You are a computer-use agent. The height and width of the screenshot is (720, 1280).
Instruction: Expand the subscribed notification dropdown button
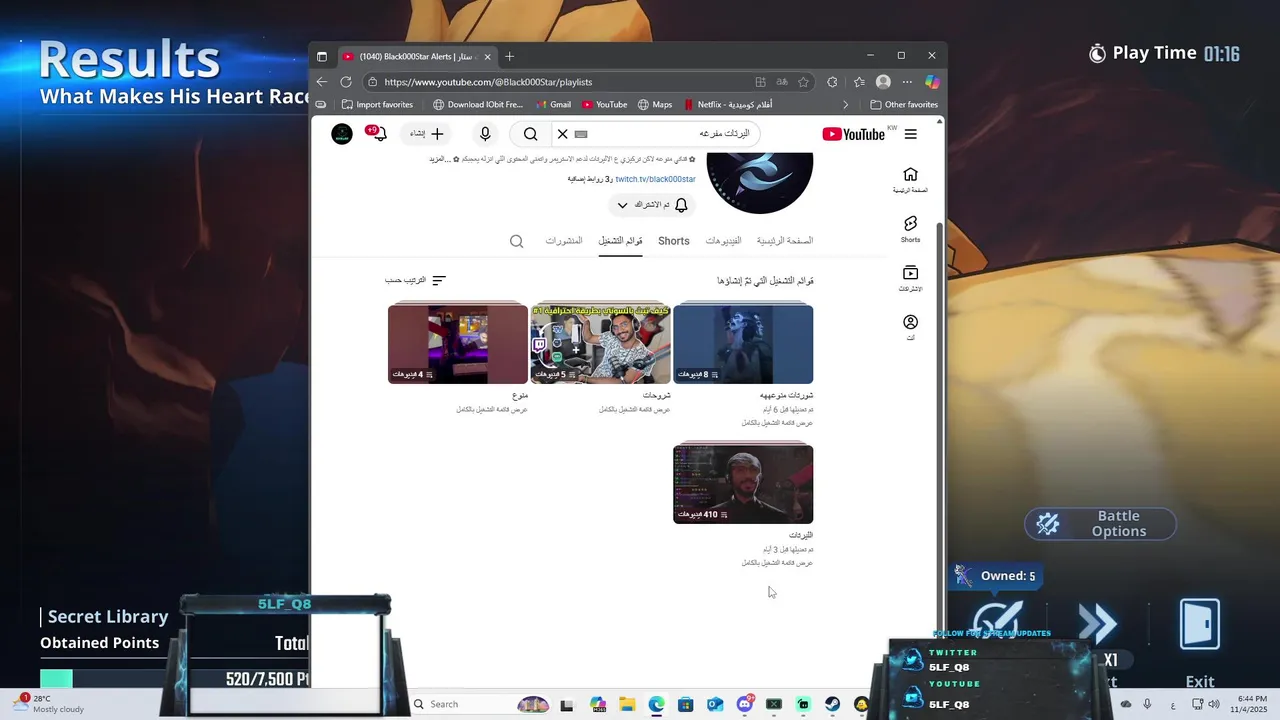click(x=652, y=205)
